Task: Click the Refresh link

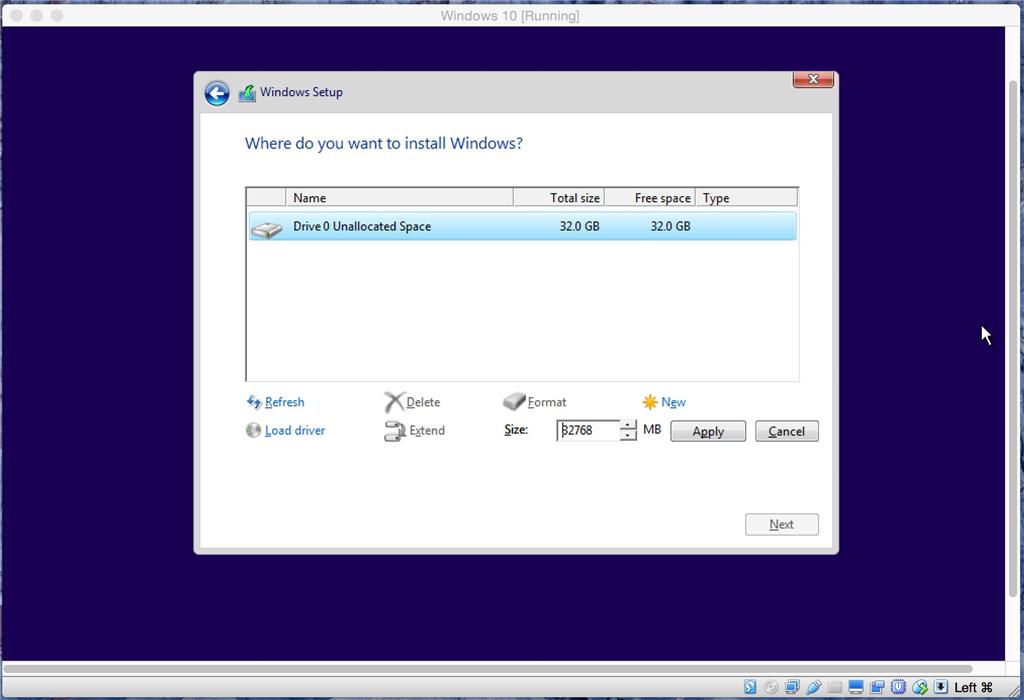Action: pyautogui.click(x=284, y=402)
